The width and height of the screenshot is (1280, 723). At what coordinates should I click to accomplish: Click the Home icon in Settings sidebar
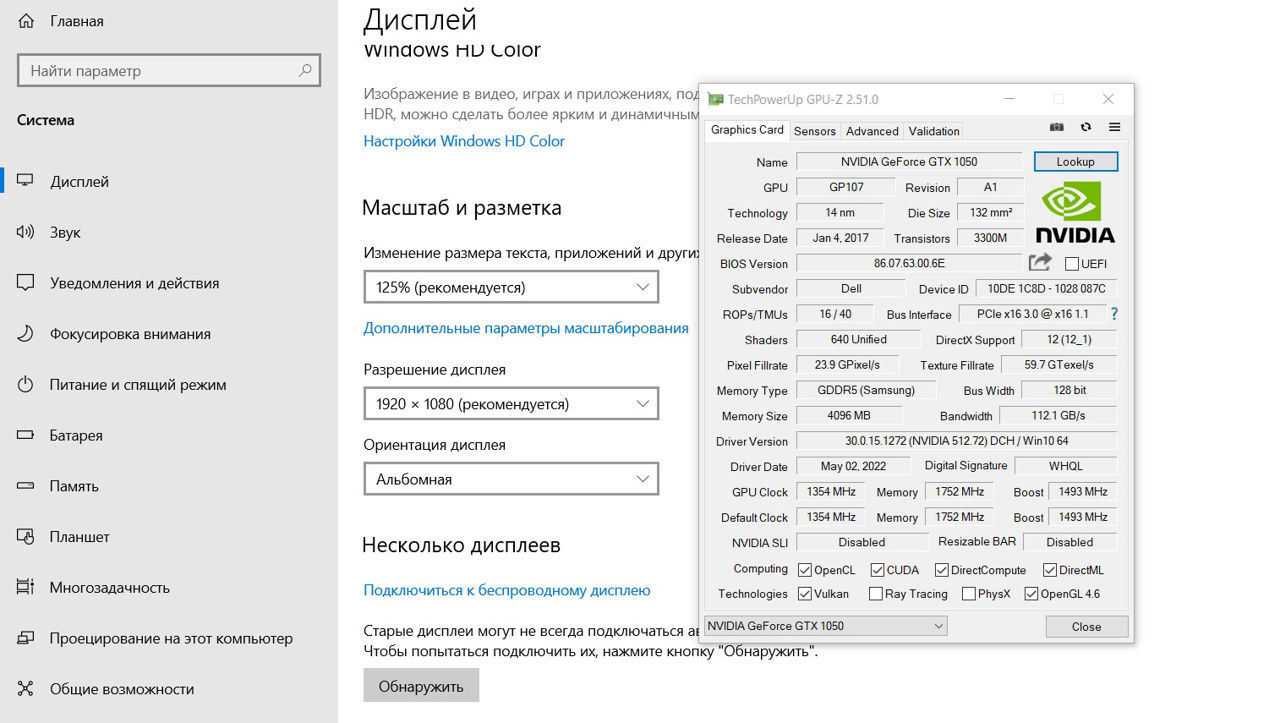26,21
